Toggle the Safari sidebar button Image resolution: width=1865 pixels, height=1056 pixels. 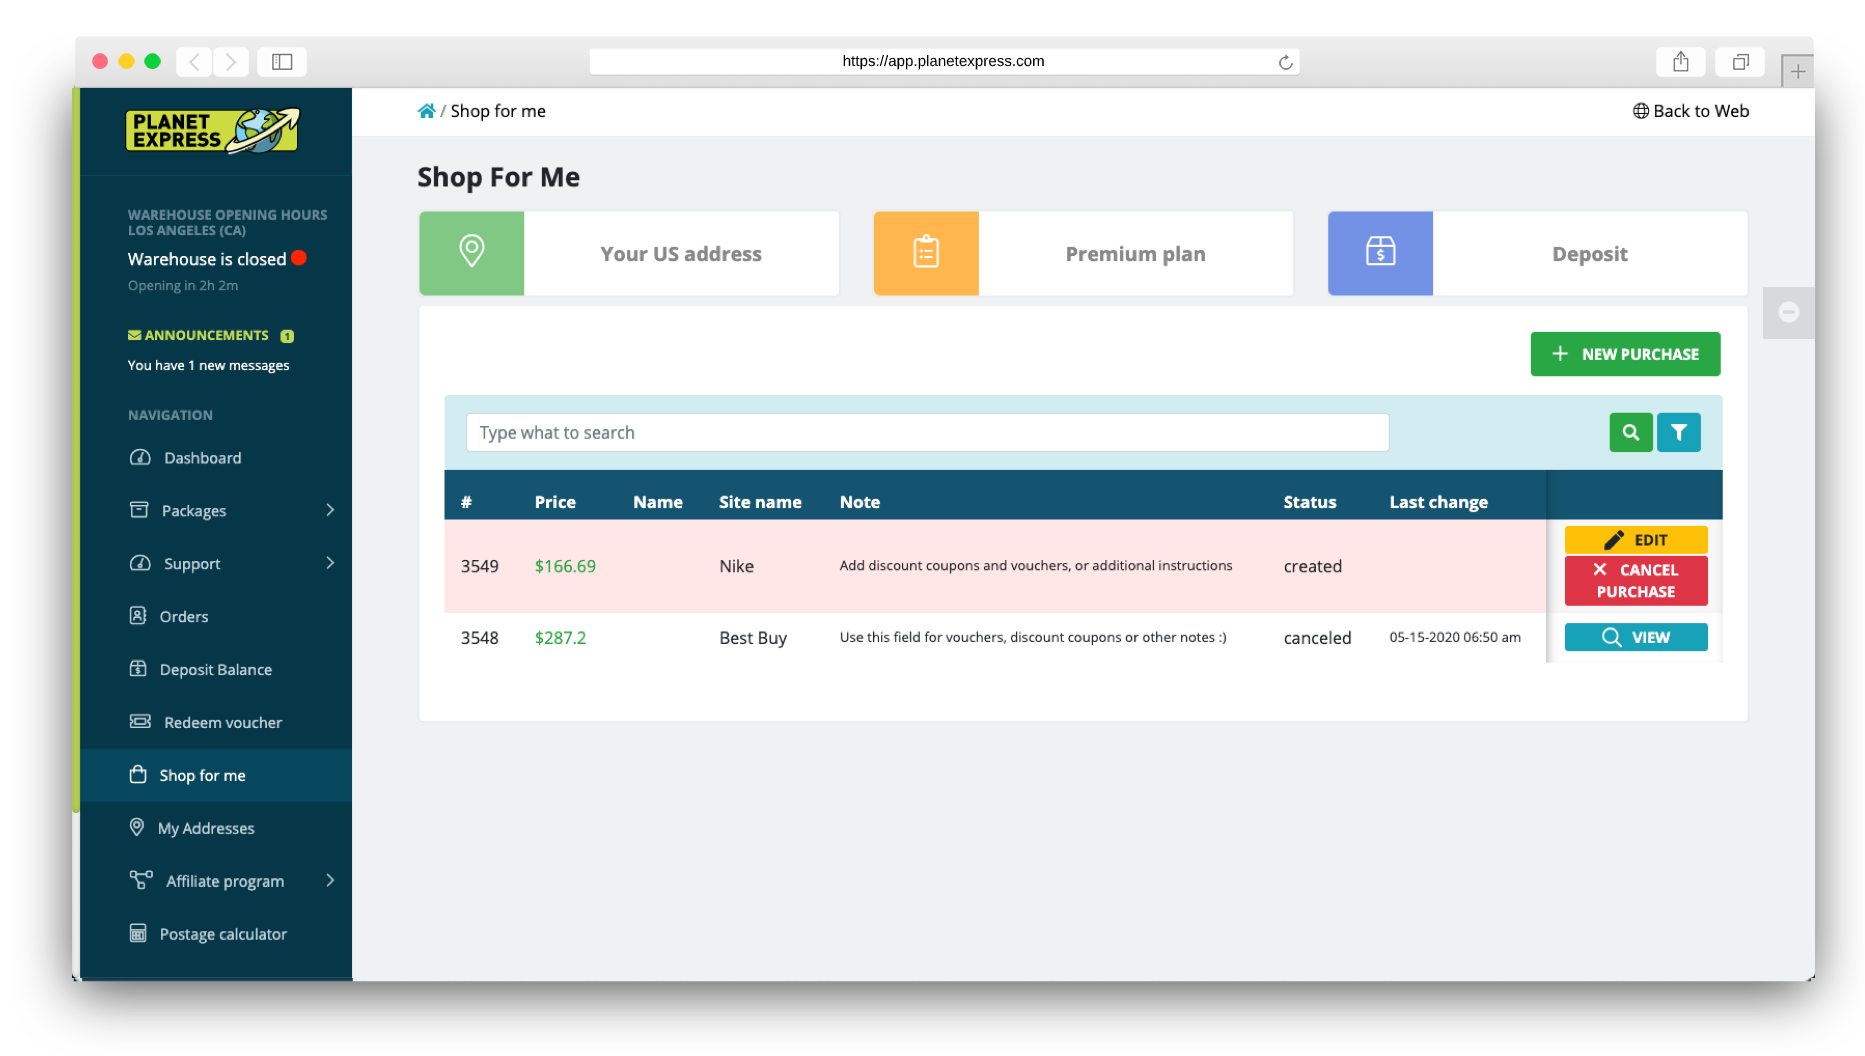282,62
